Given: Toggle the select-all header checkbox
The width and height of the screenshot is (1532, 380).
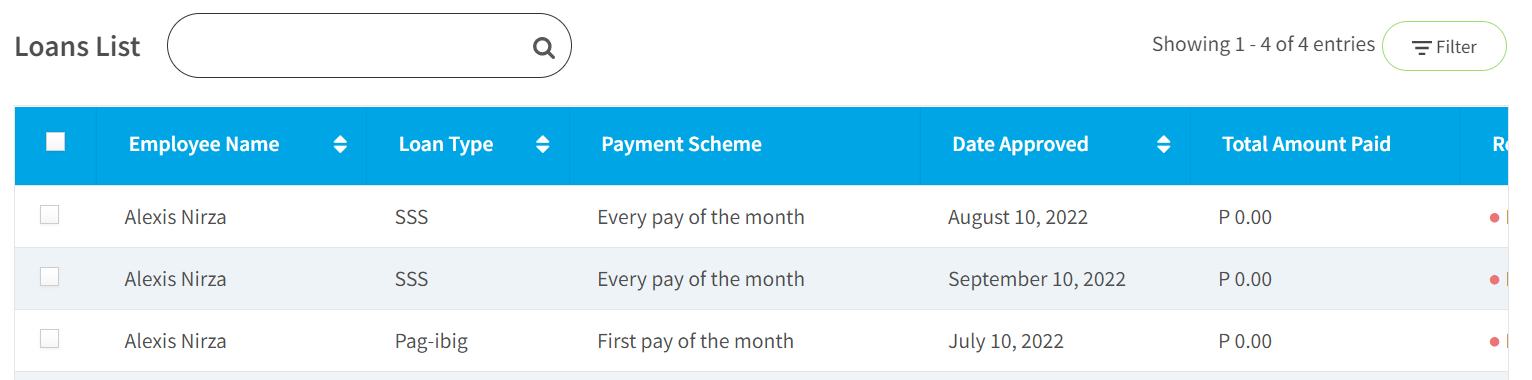Looking at the screenshot, I should pos(56,142).
